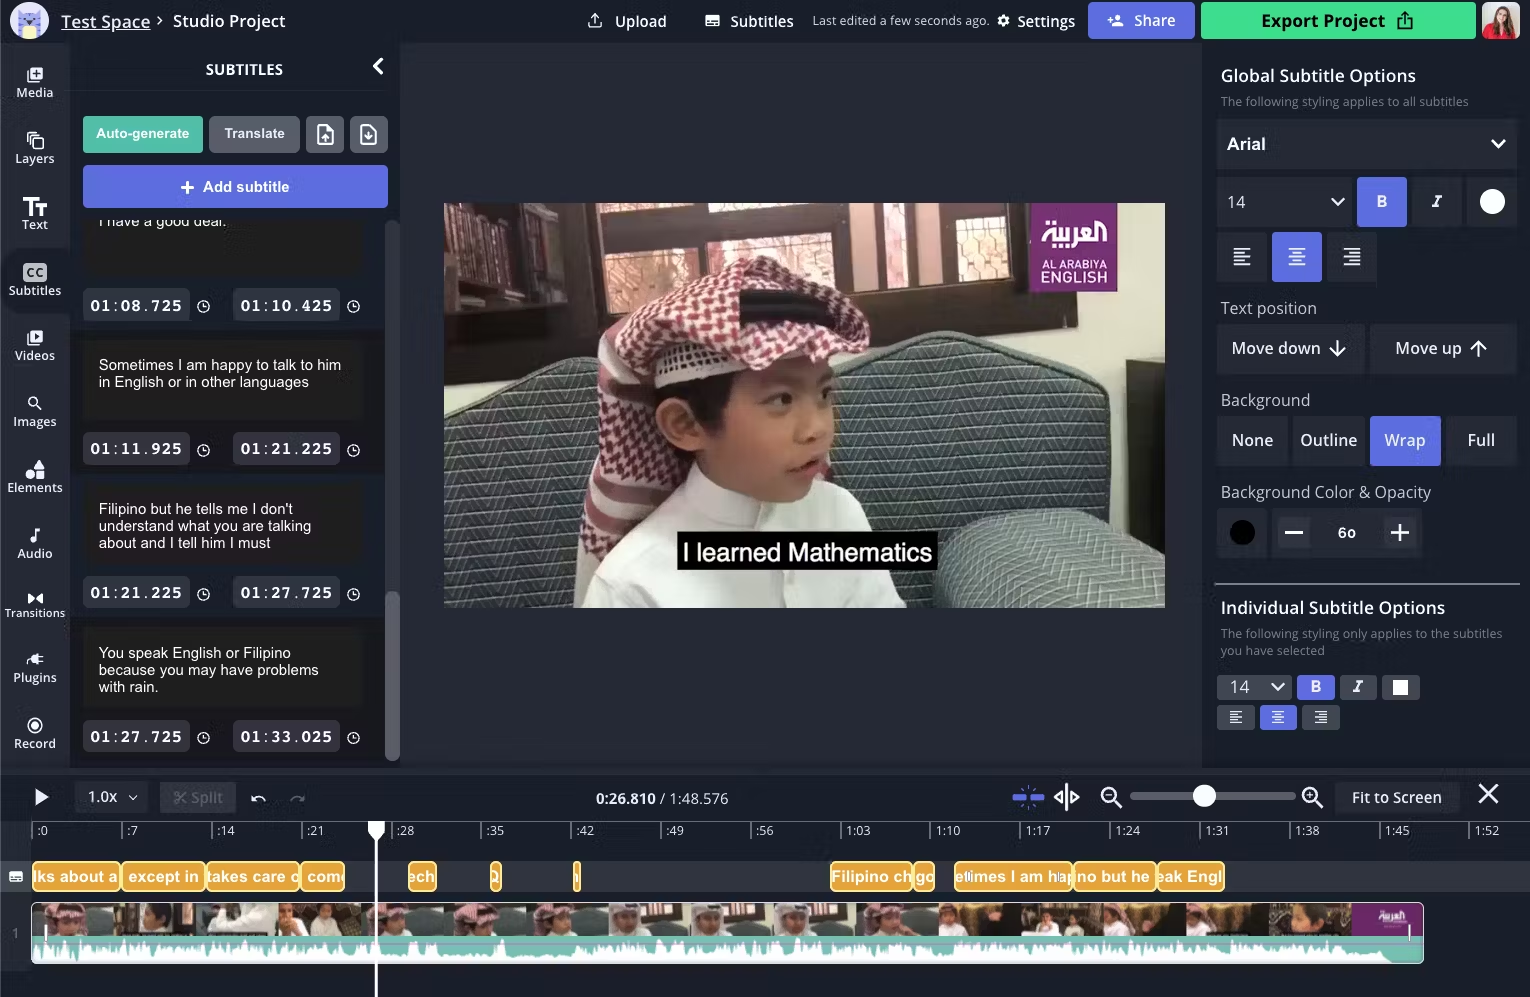The height and width of the screenshot is (997, 1530).
Task: Open project Settings
Action: click(1036, 20)
